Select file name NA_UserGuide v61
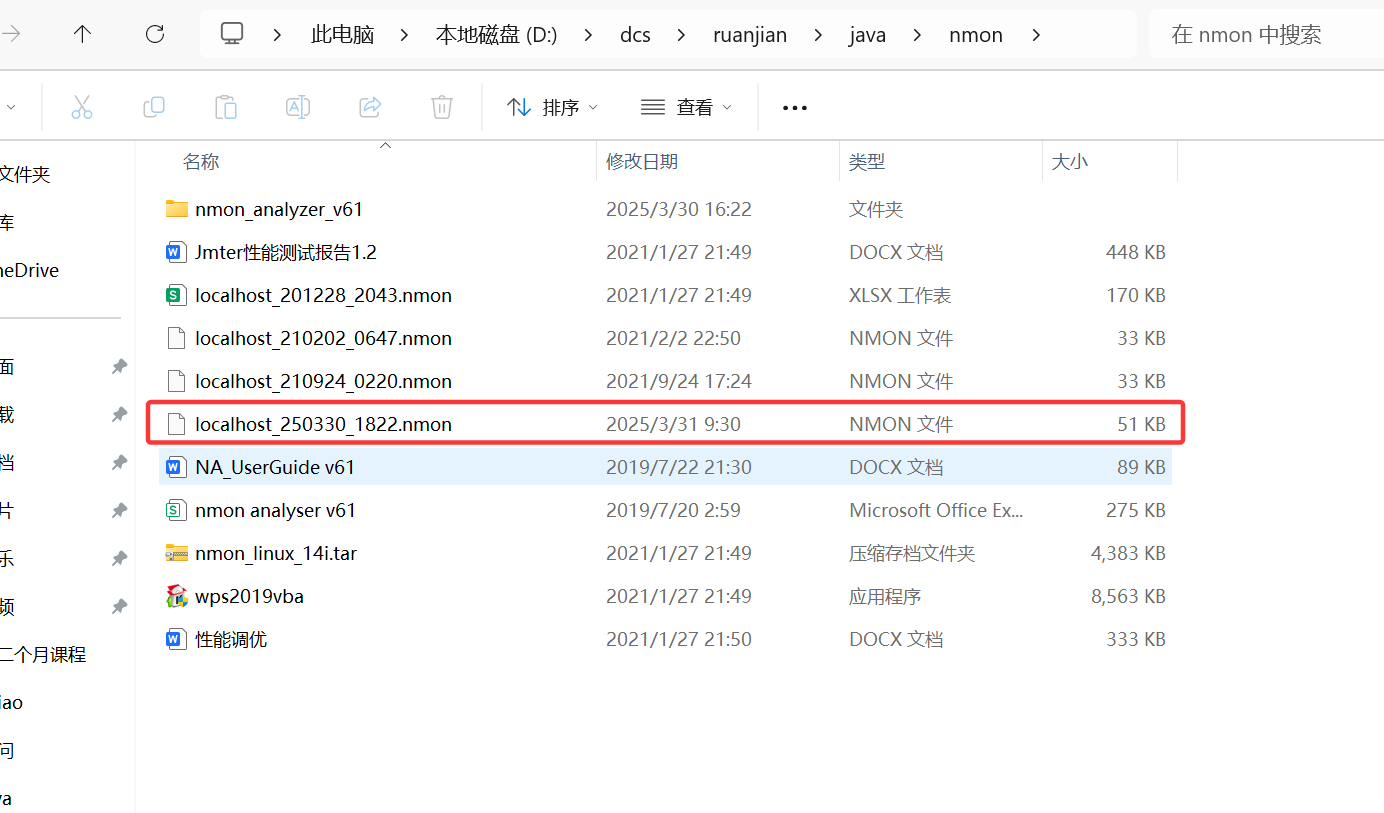 point(275,467)
